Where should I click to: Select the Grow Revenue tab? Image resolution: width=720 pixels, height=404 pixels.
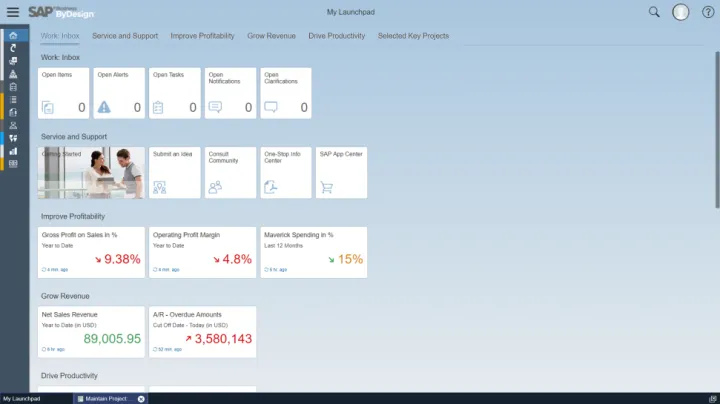270,36
